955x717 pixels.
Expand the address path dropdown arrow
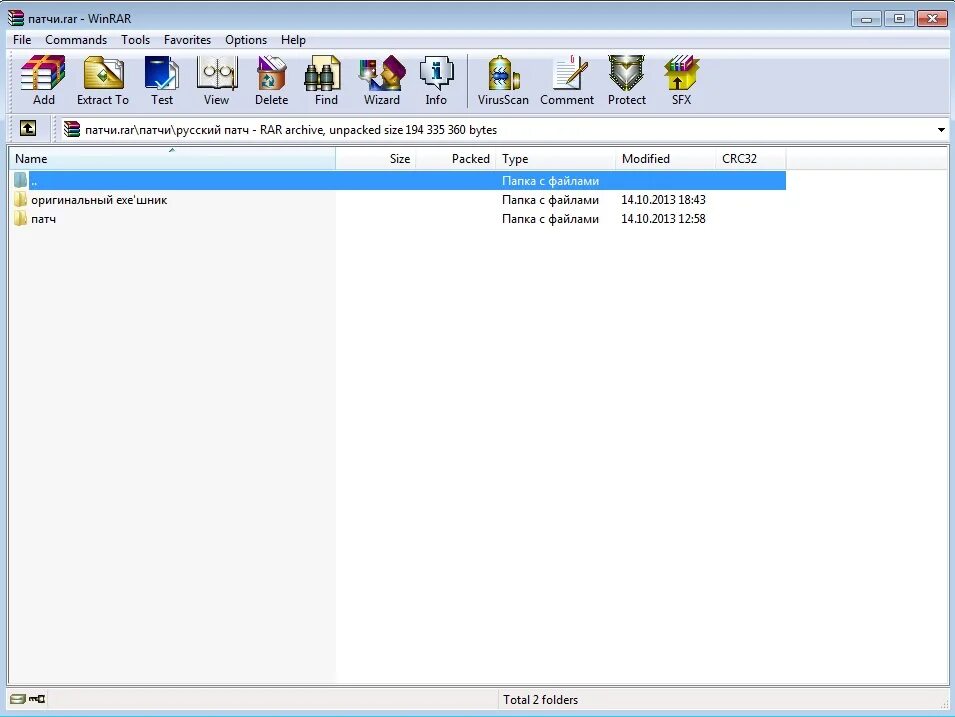[941, 130]
